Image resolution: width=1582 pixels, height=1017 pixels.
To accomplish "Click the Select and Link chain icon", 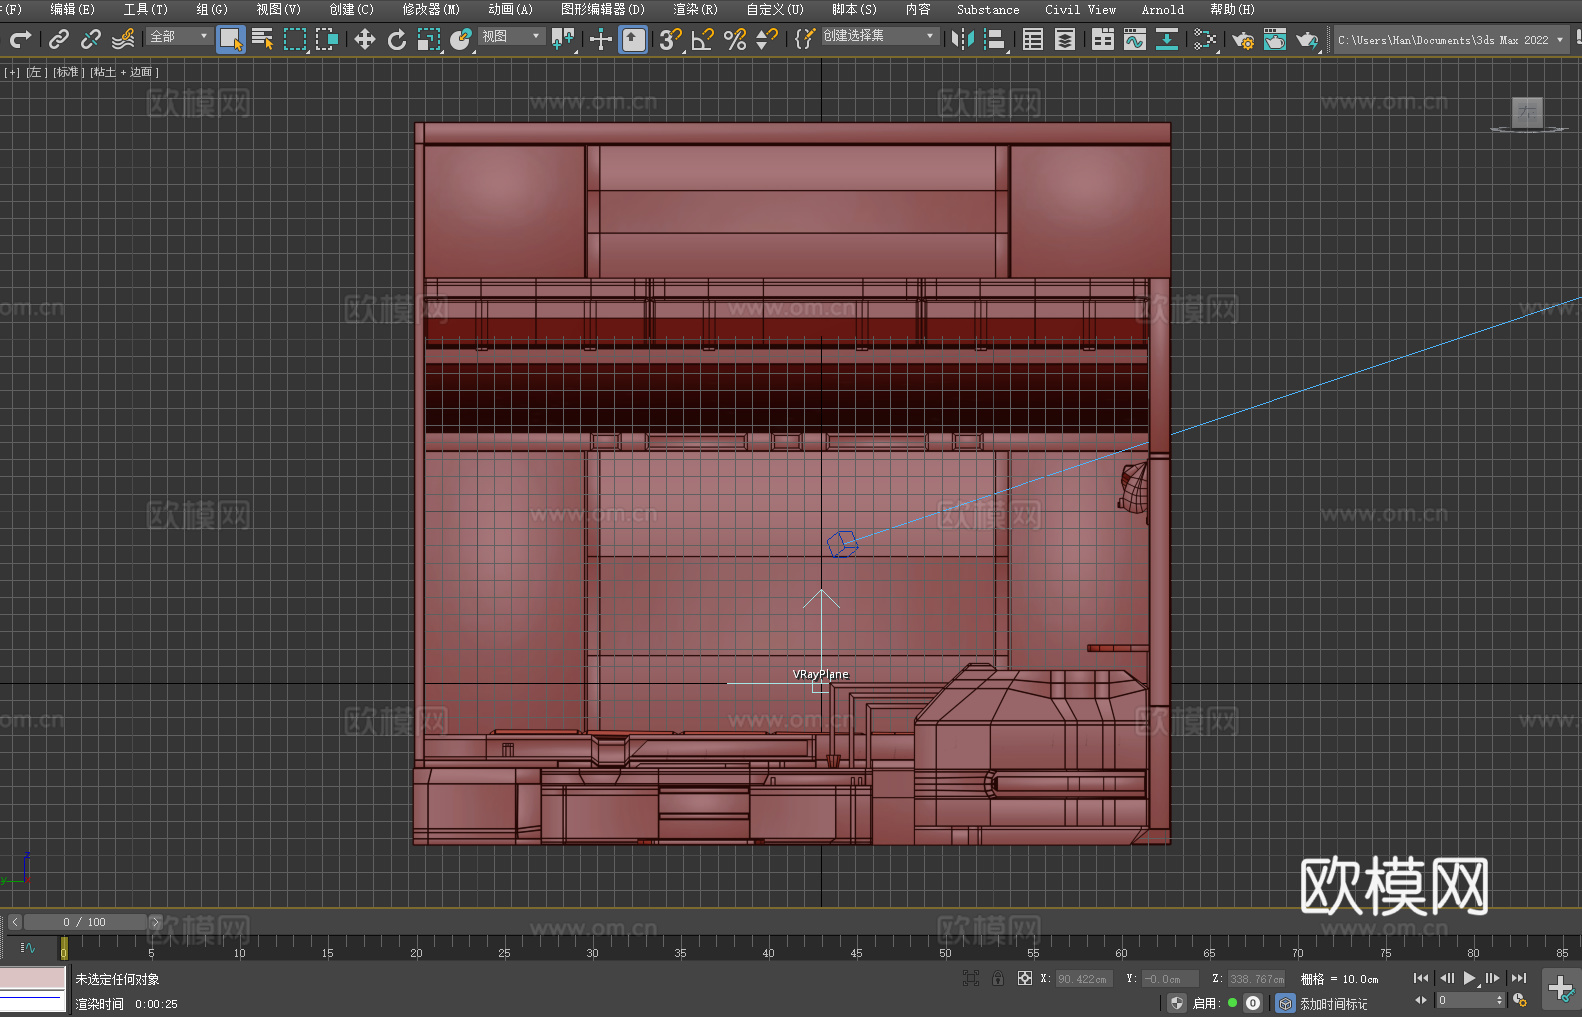I will tap(59, 39).
